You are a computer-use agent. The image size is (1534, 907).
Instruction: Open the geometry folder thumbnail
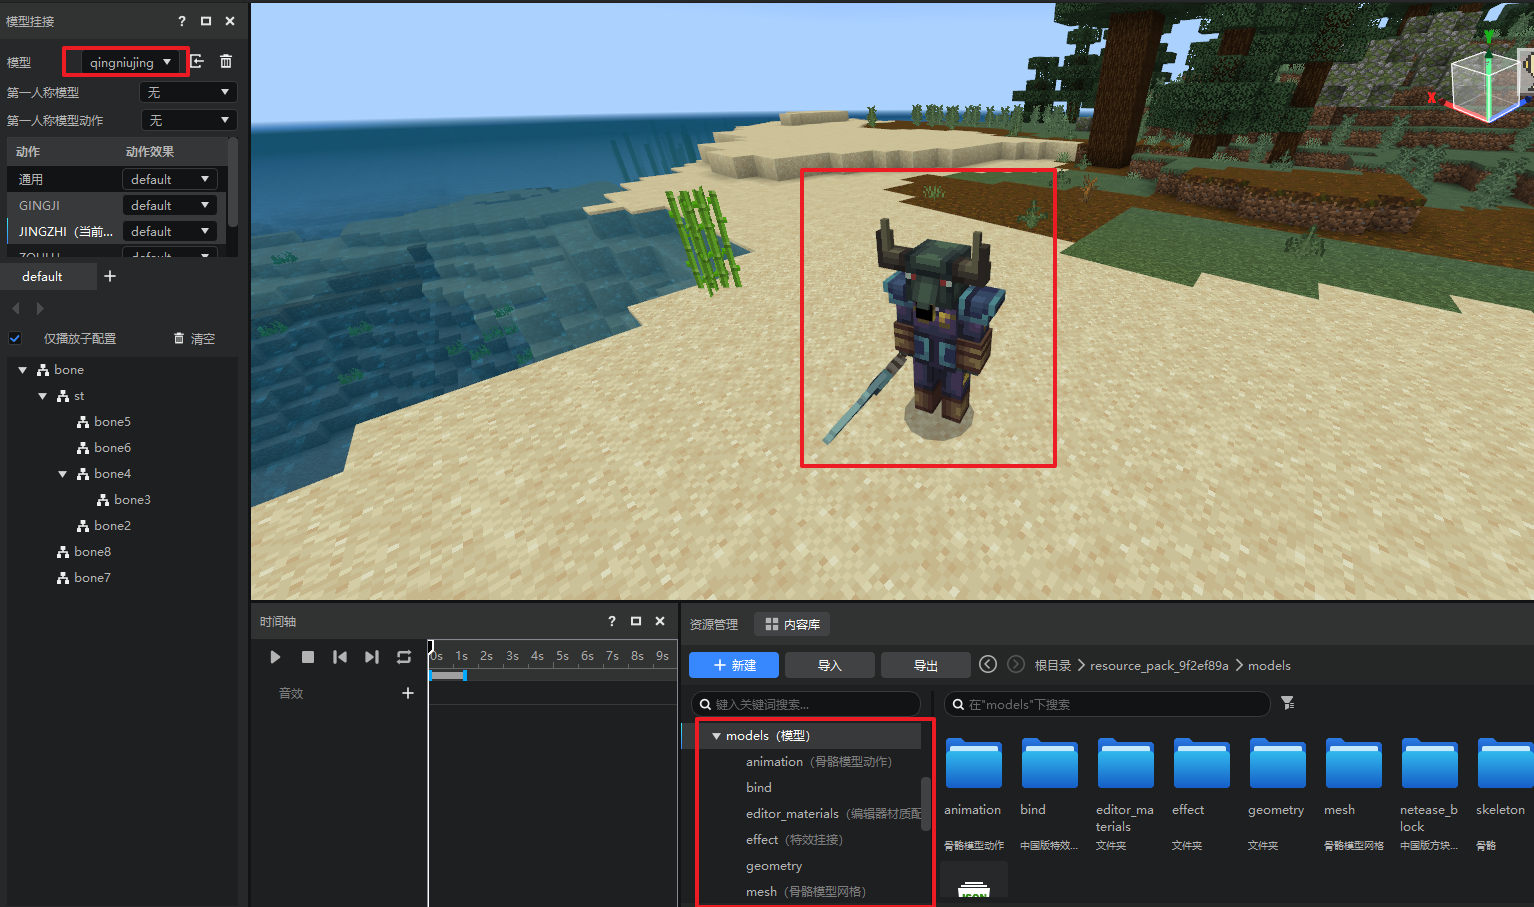click(x=1277, y=764)
